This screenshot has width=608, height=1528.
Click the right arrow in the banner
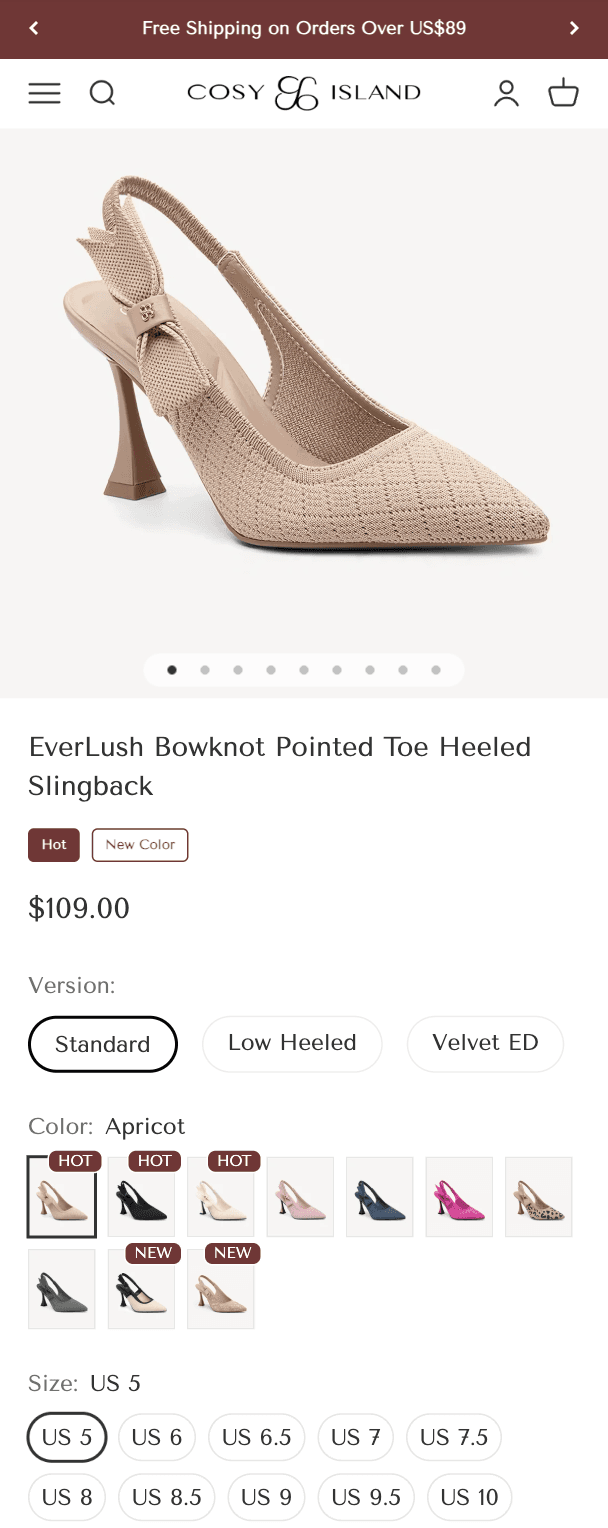(x=575, y=28)
